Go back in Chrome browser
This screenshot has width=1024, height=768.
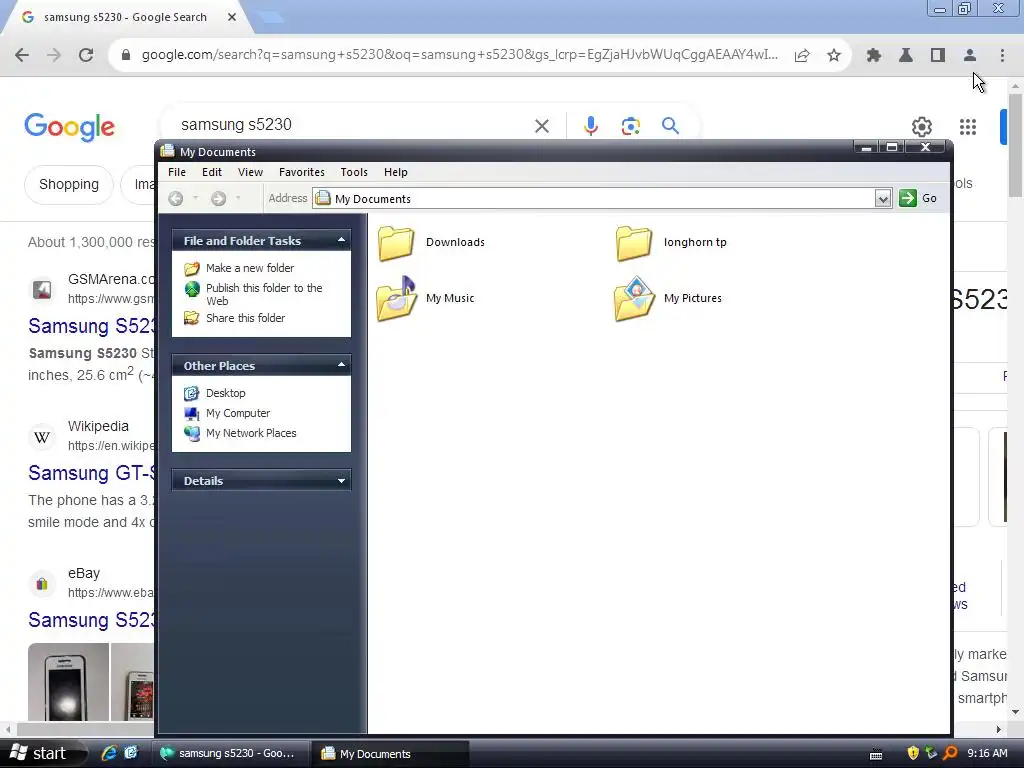click(x=22, y=56)
